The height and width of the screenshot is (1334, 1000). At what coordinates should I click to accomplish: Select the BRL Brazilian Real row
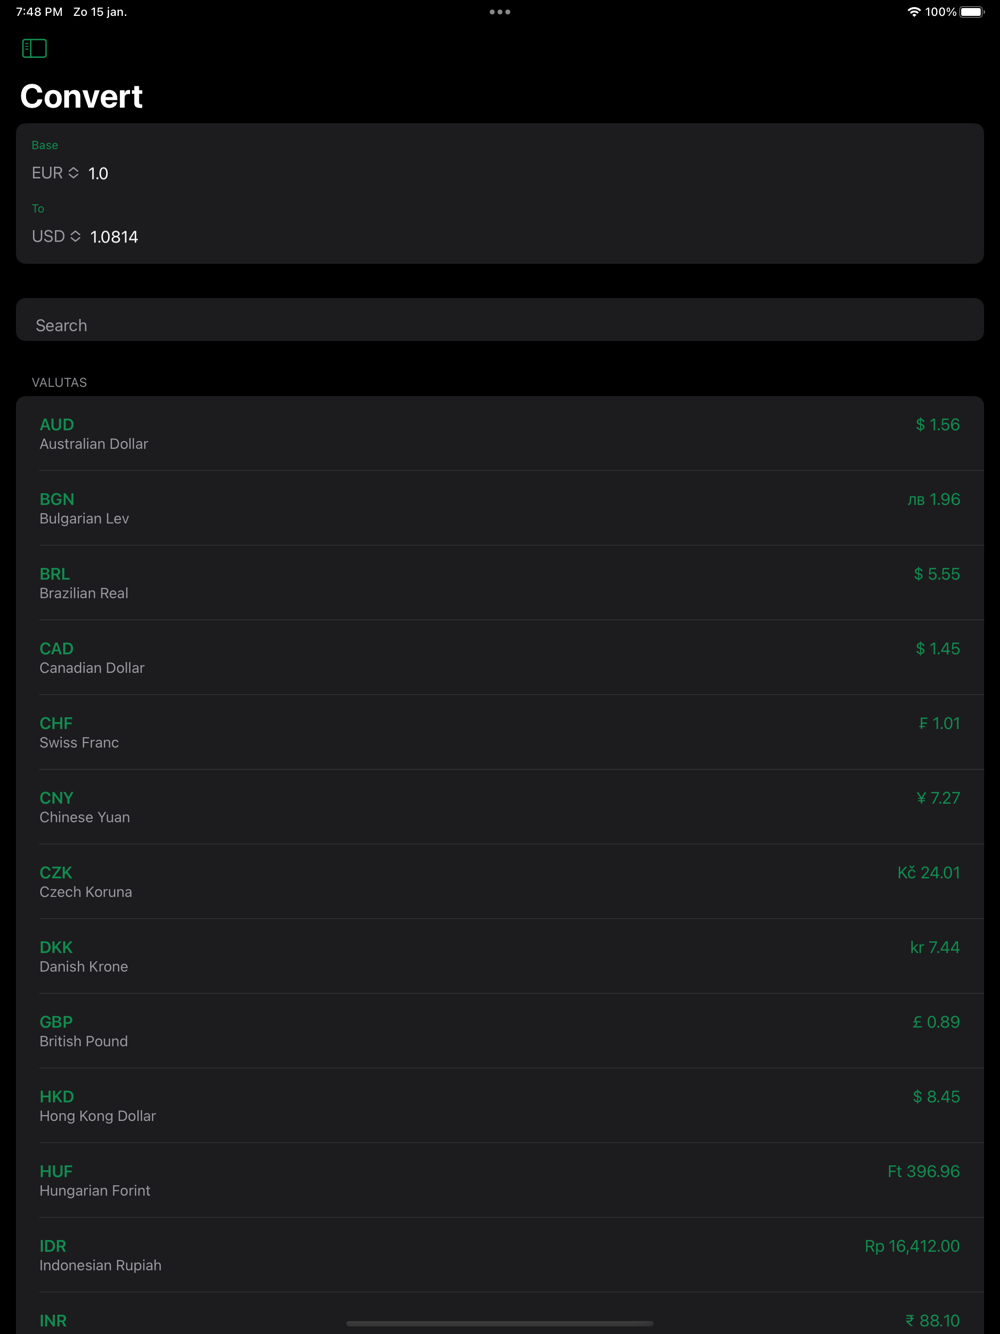point(500,583)
